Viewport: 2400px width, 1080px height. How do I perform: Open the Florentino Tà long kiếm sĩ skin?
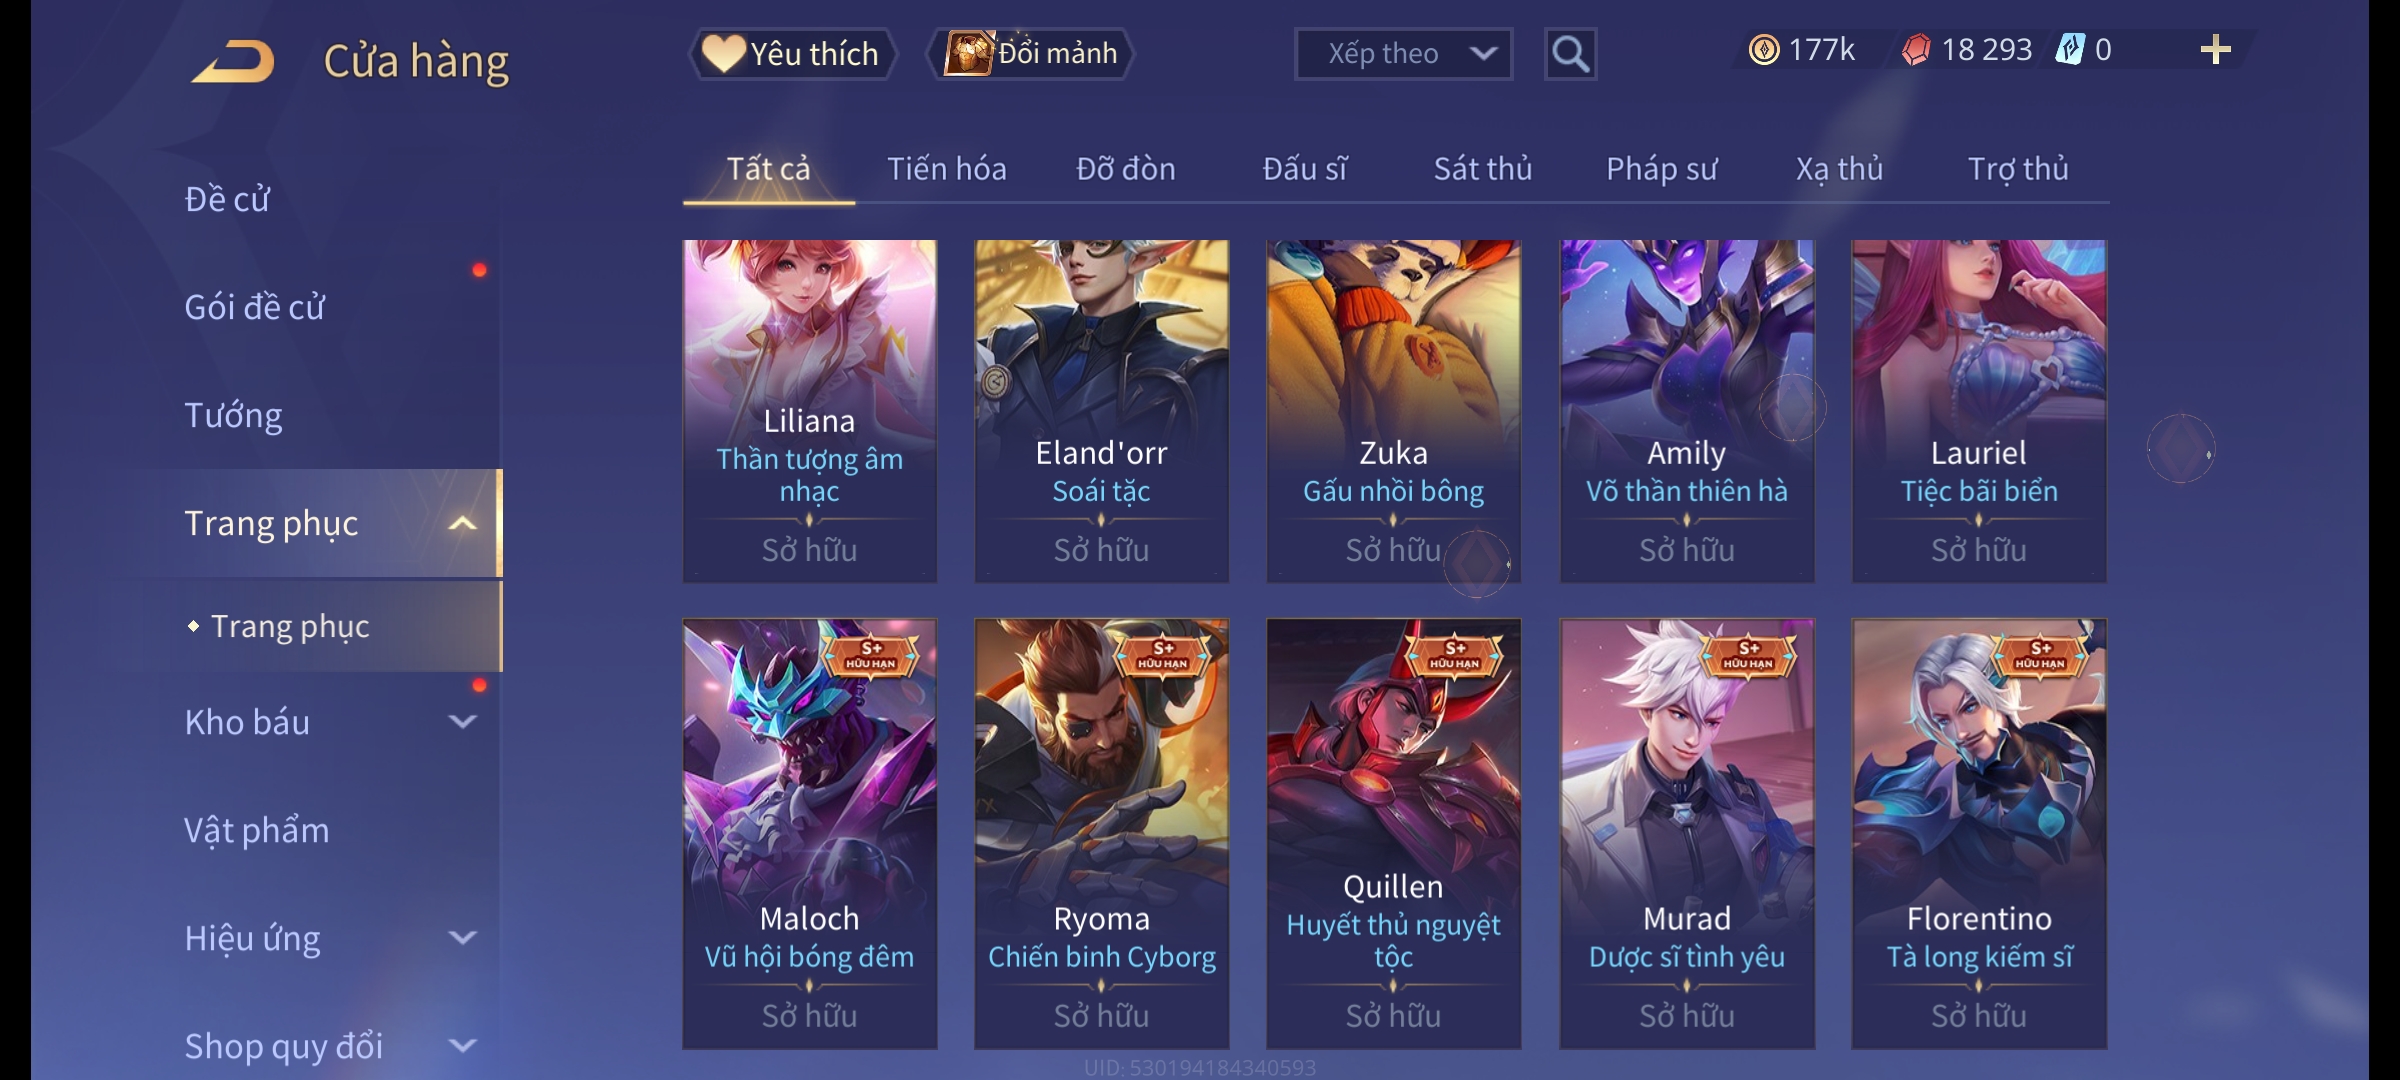point(1979,834)
